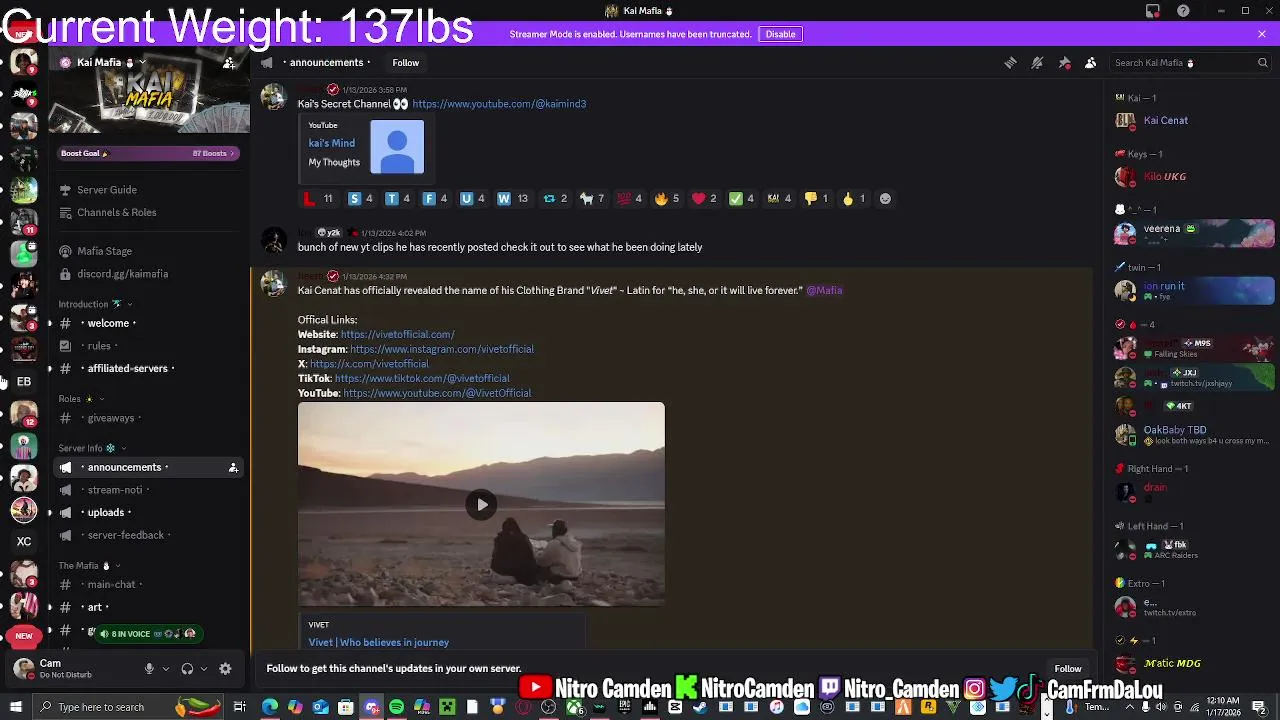1280x720 pixels.
Task: Click the search magnifier icon
Action: [1262, 62]
